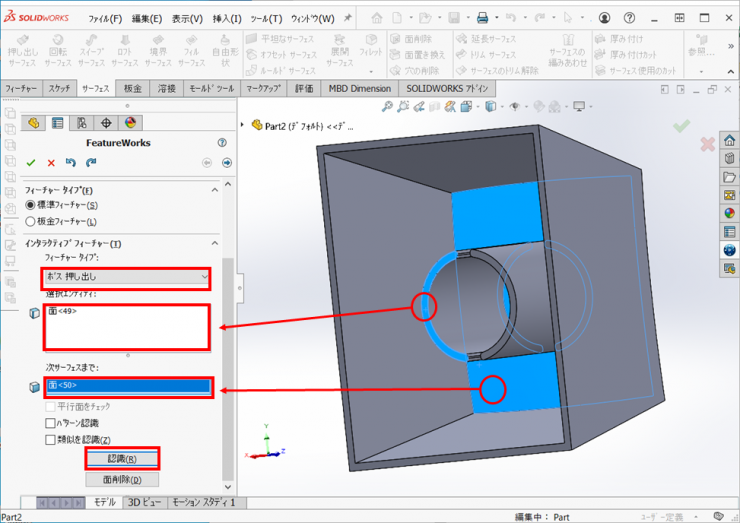Enable the パターン認識 checkbox
The height and width of the screenshot is (523, 740).
coord(51,423)
